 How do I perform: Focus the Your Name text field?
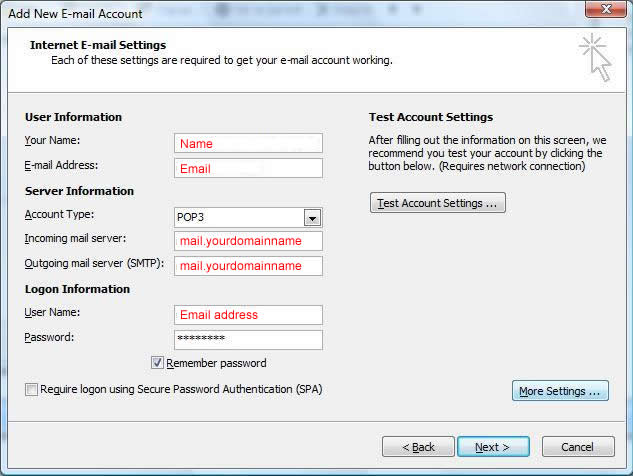pyautogui.click(x=248, y=143)
